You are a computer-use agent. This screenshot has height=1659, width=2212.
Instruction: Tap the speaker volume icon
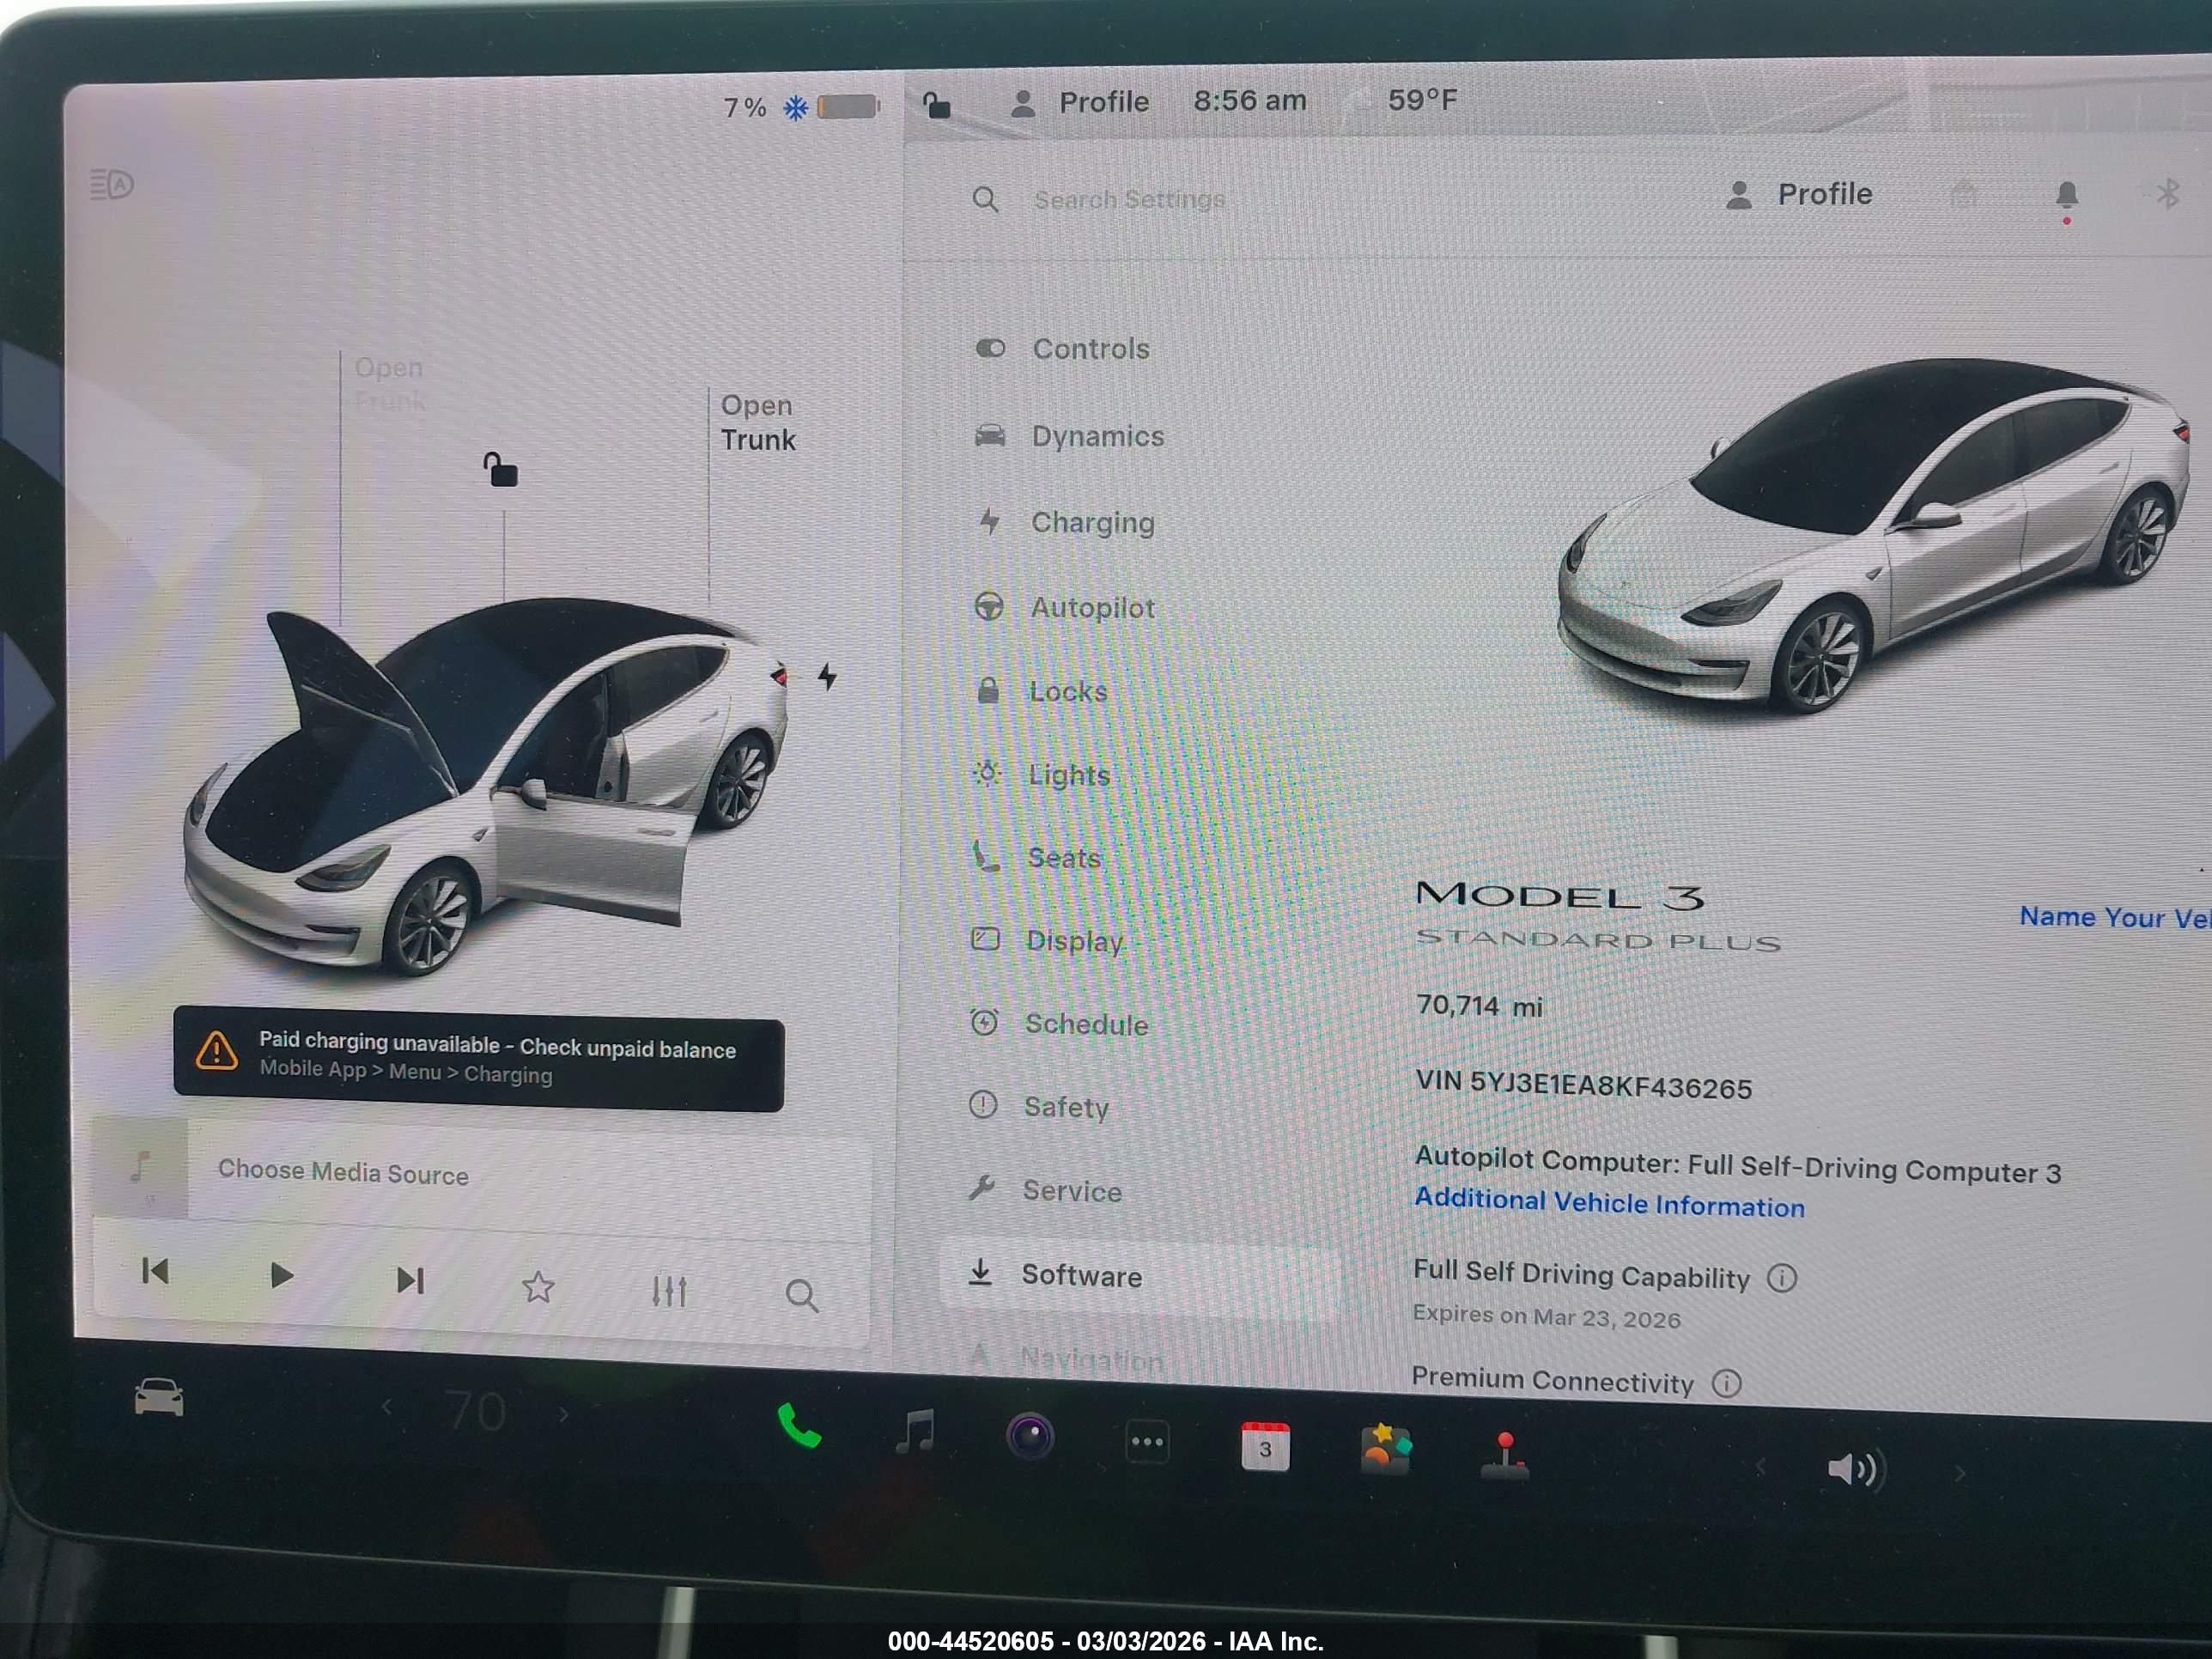(x=1856, y=1469)
